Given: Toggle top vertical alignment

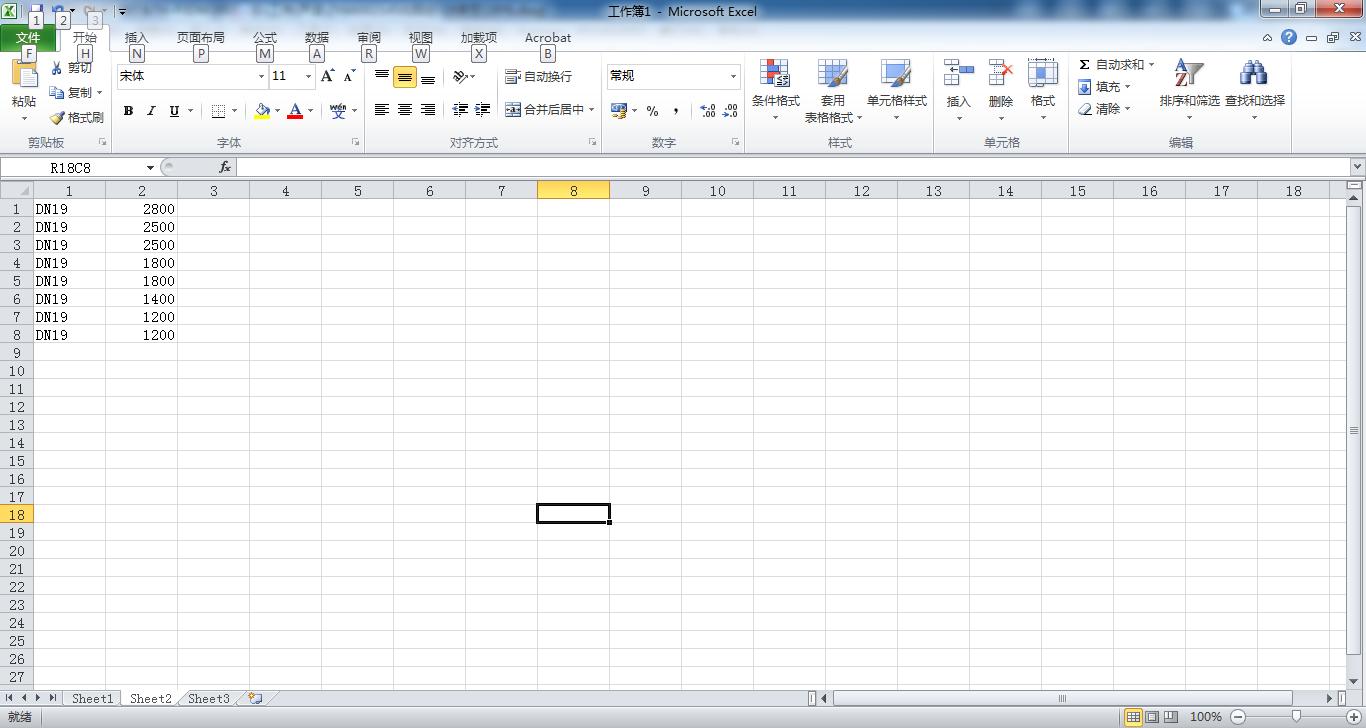Looking at the screenshot, I should point(382,76).
